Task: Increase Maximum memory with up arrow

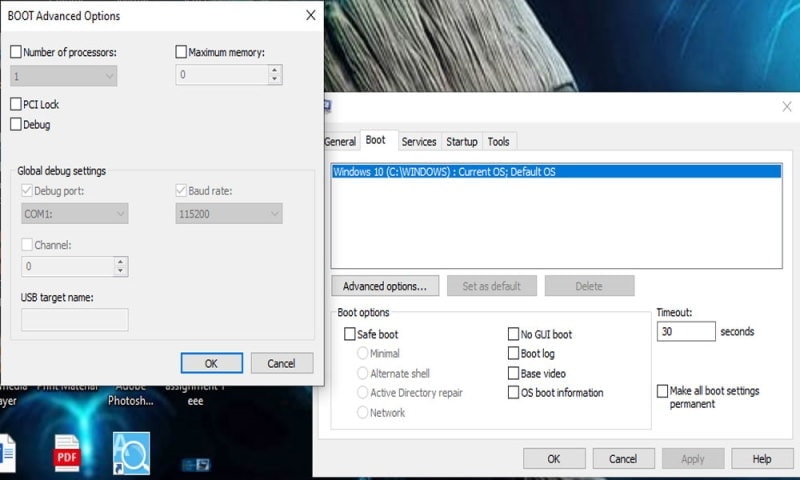Action: pyautogui.click(x=274, y=70)
